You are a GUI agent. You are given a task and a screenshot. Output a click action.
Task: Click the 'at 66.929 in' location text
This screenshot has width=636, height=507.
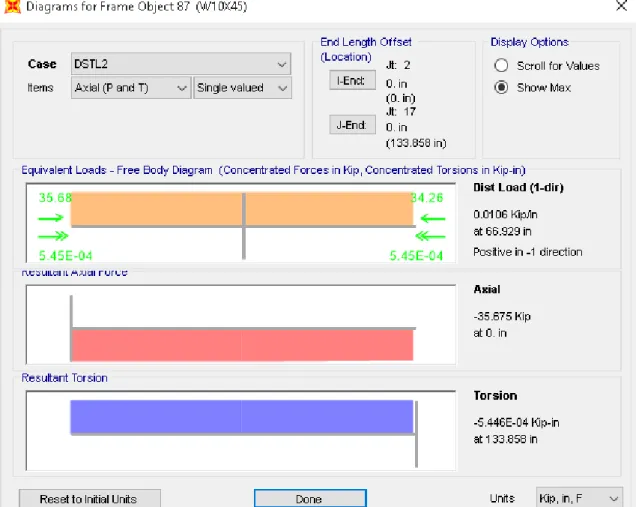[502, 231]
